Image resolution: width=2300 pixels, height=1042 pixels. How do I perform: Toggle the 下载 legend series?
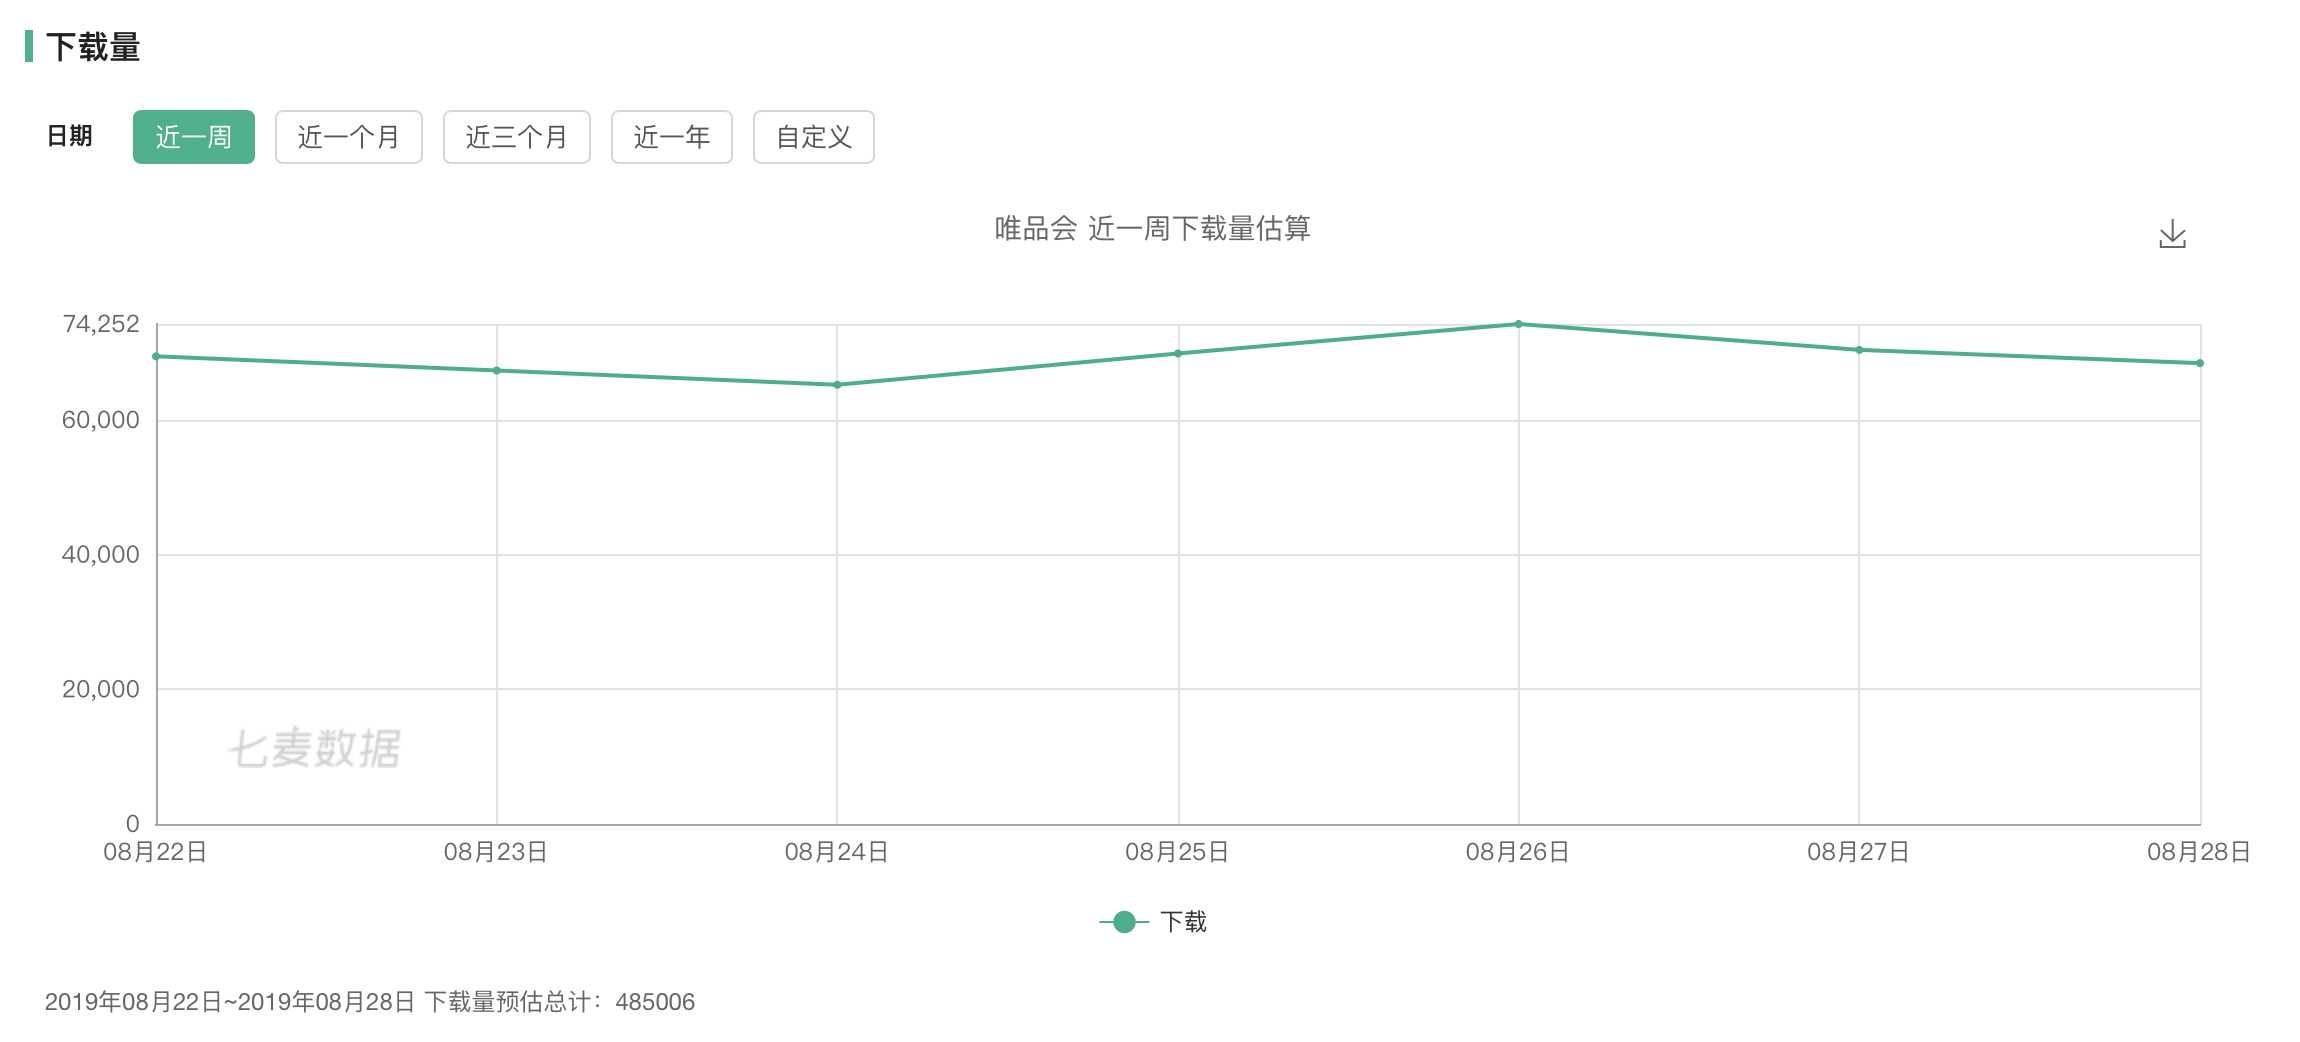(1183, 921)
